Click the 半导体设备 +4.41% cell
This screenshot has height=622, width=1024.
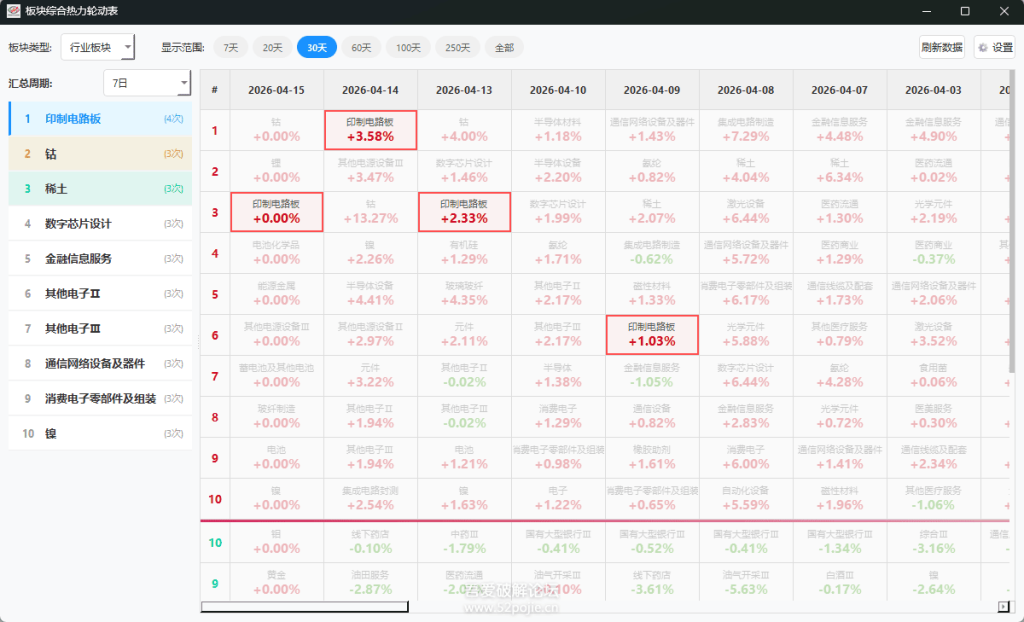pyautogui.click(x=370, y=294)
